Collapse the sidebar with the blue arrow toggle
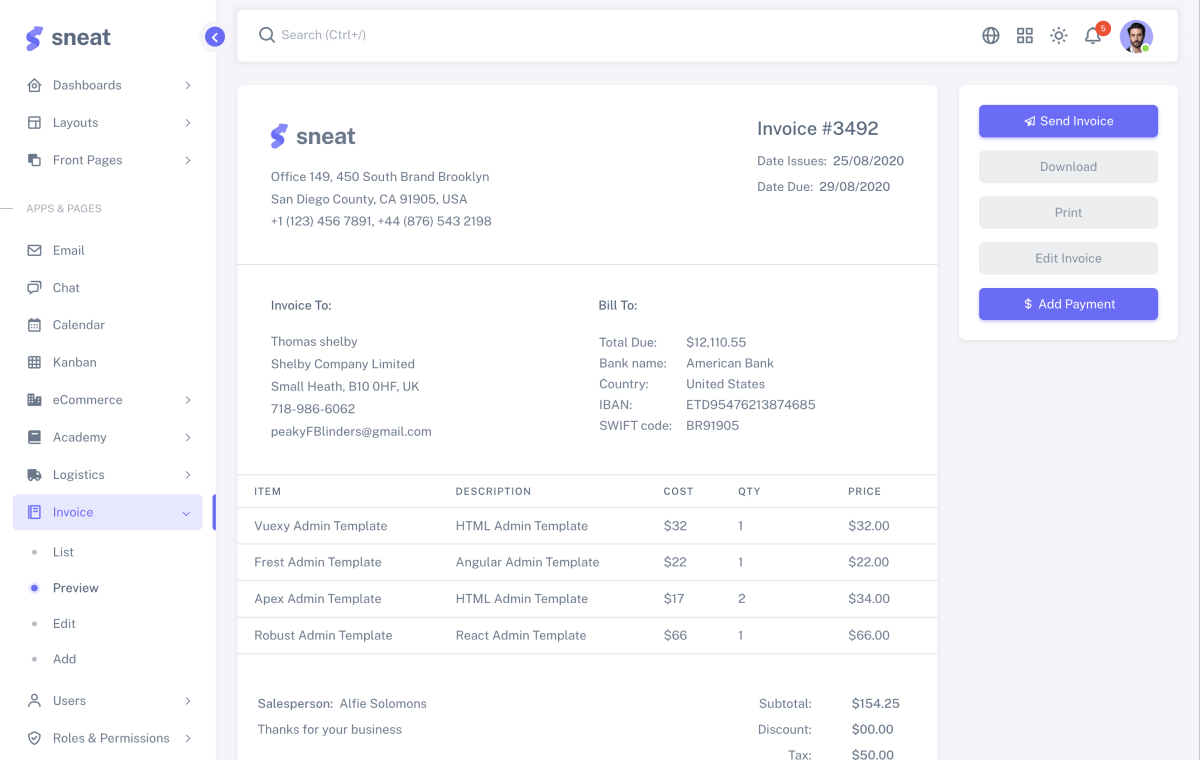 coord(214,36)
